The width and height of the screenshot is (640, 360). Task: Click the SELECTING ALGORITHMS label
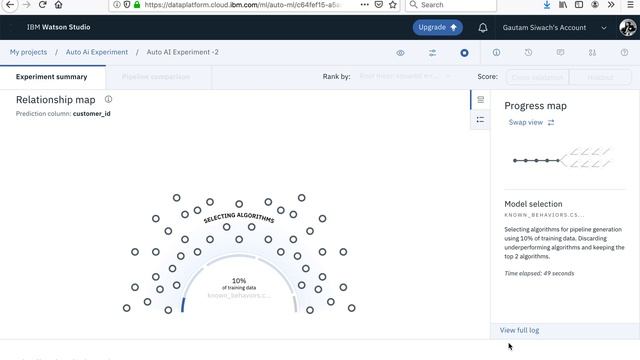click(x=239, y=217)
